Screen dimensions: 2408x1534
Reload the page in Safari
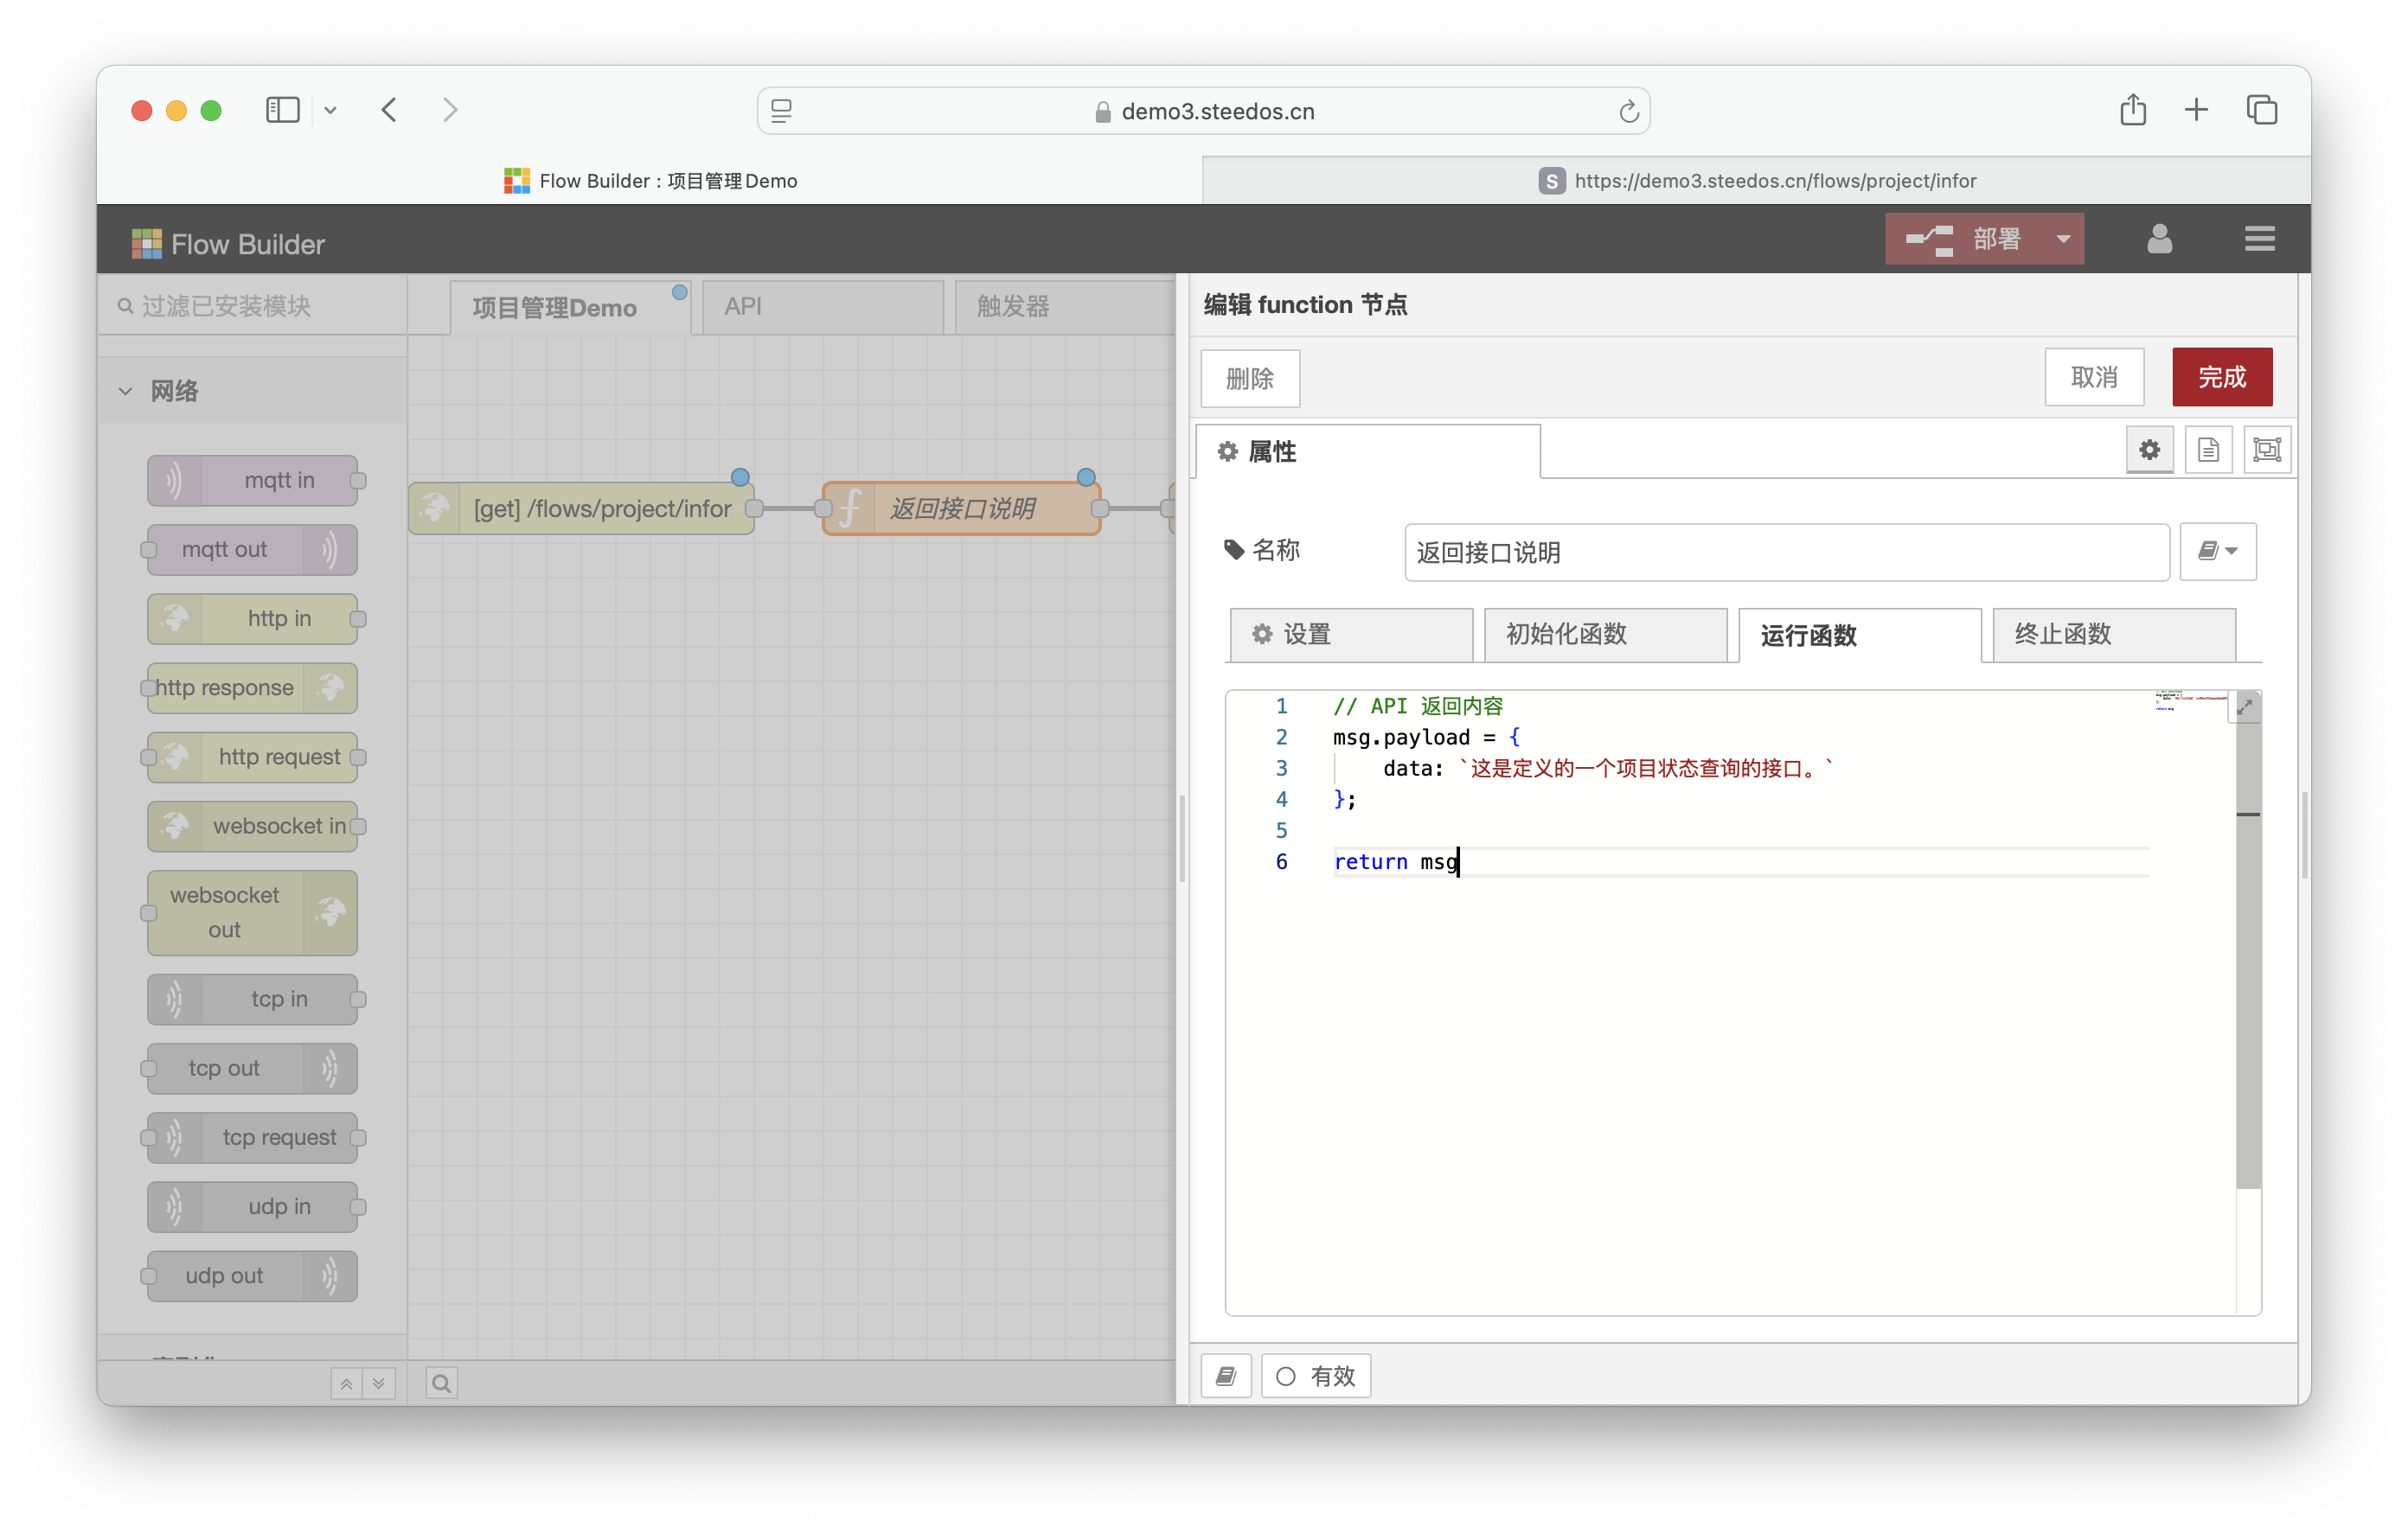point(1628,111)
